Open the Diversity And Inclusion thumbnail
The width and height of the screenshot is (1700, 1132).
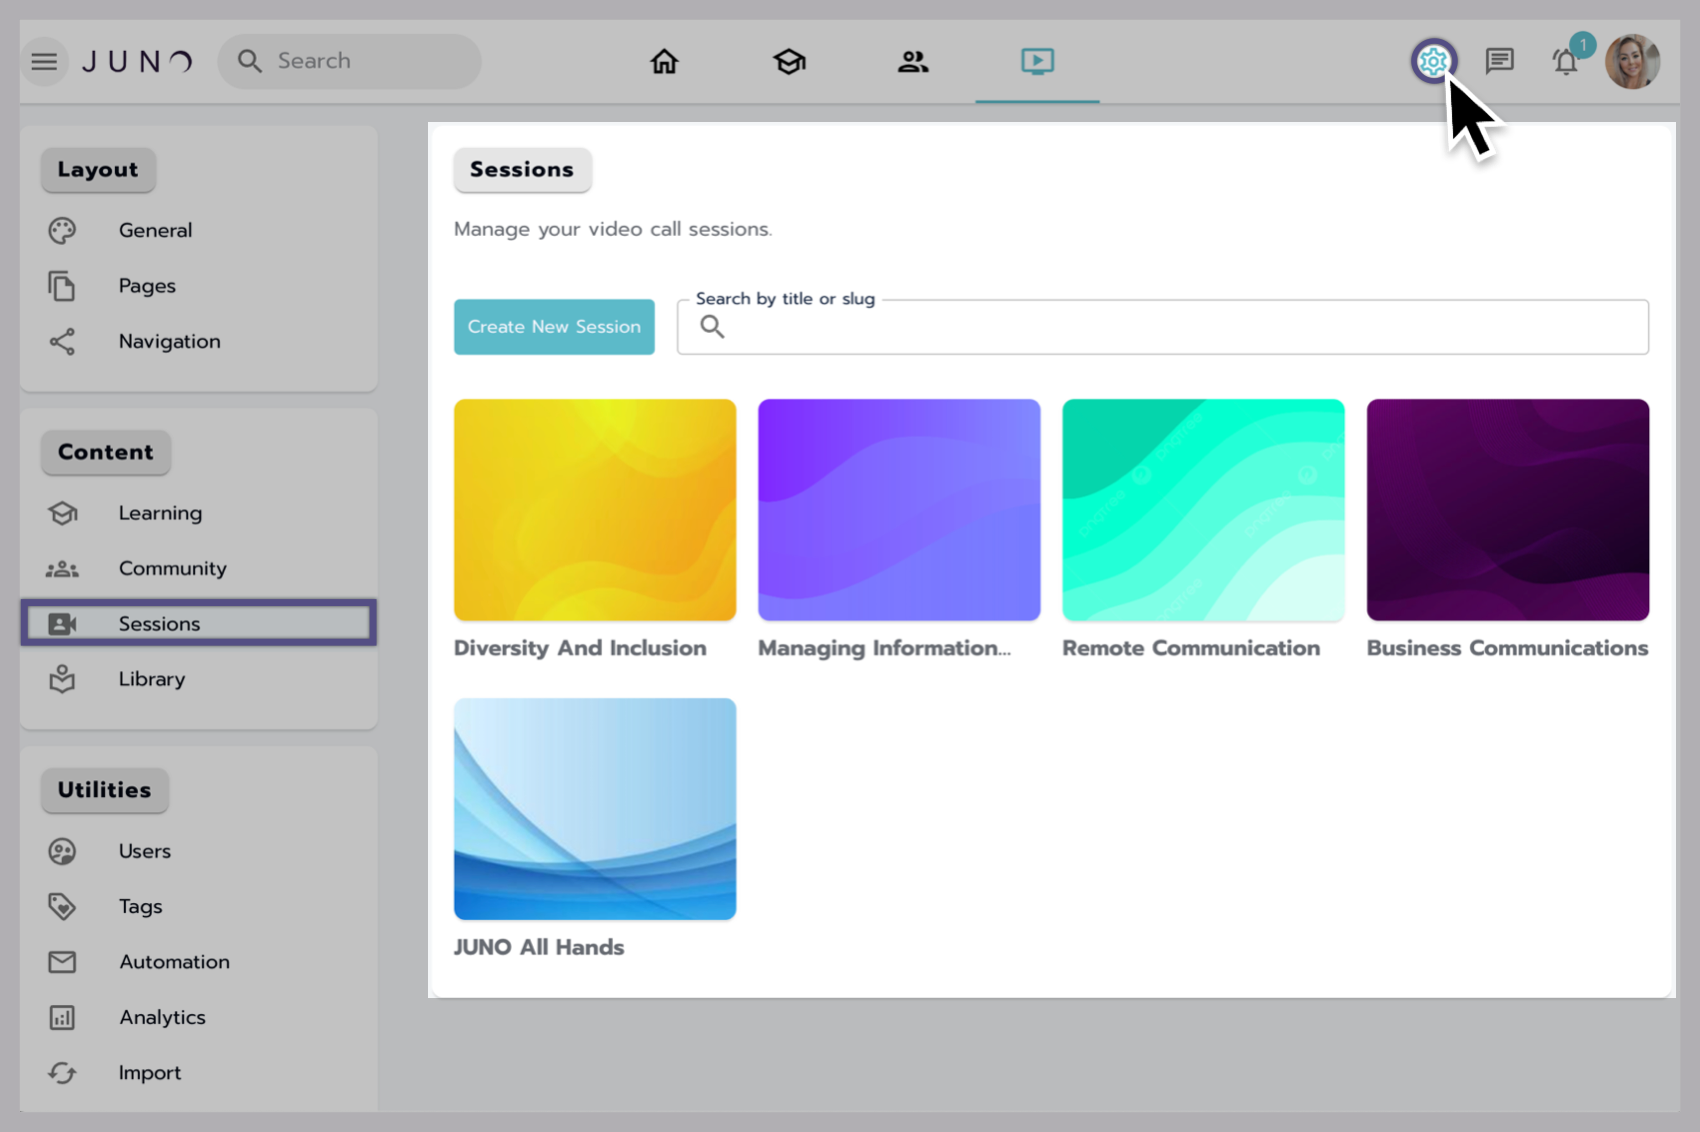(595, 510)
